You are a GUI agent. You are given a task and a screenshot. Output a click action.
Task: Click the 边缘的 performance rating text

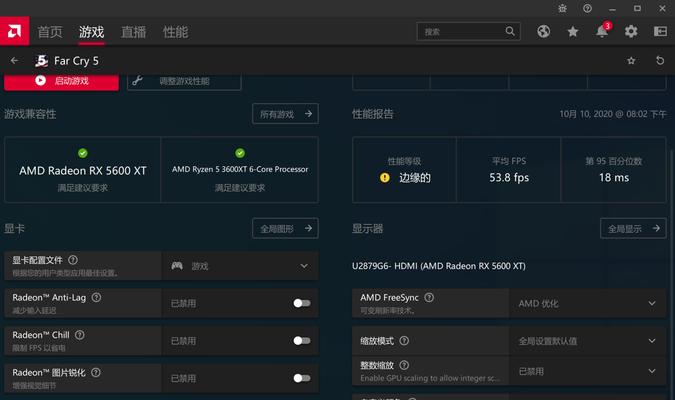415,177
